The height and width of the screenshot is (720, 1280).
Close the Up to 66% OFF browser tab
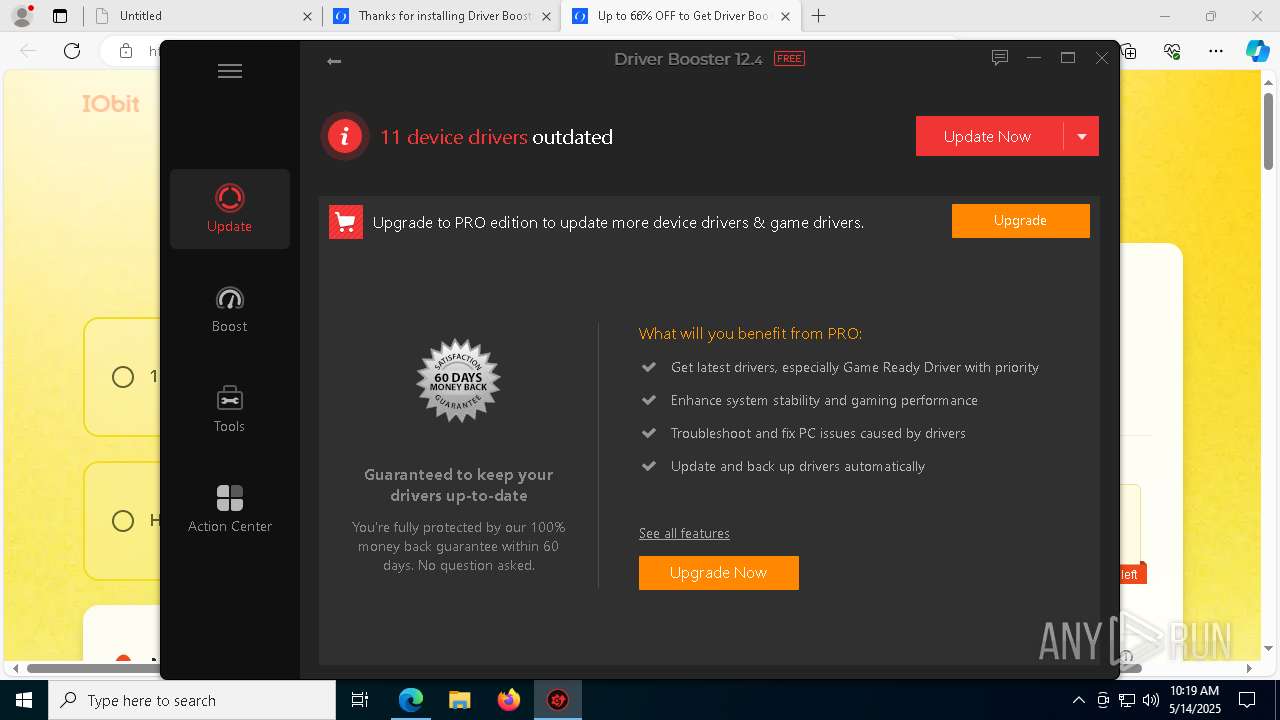(785, 16)
